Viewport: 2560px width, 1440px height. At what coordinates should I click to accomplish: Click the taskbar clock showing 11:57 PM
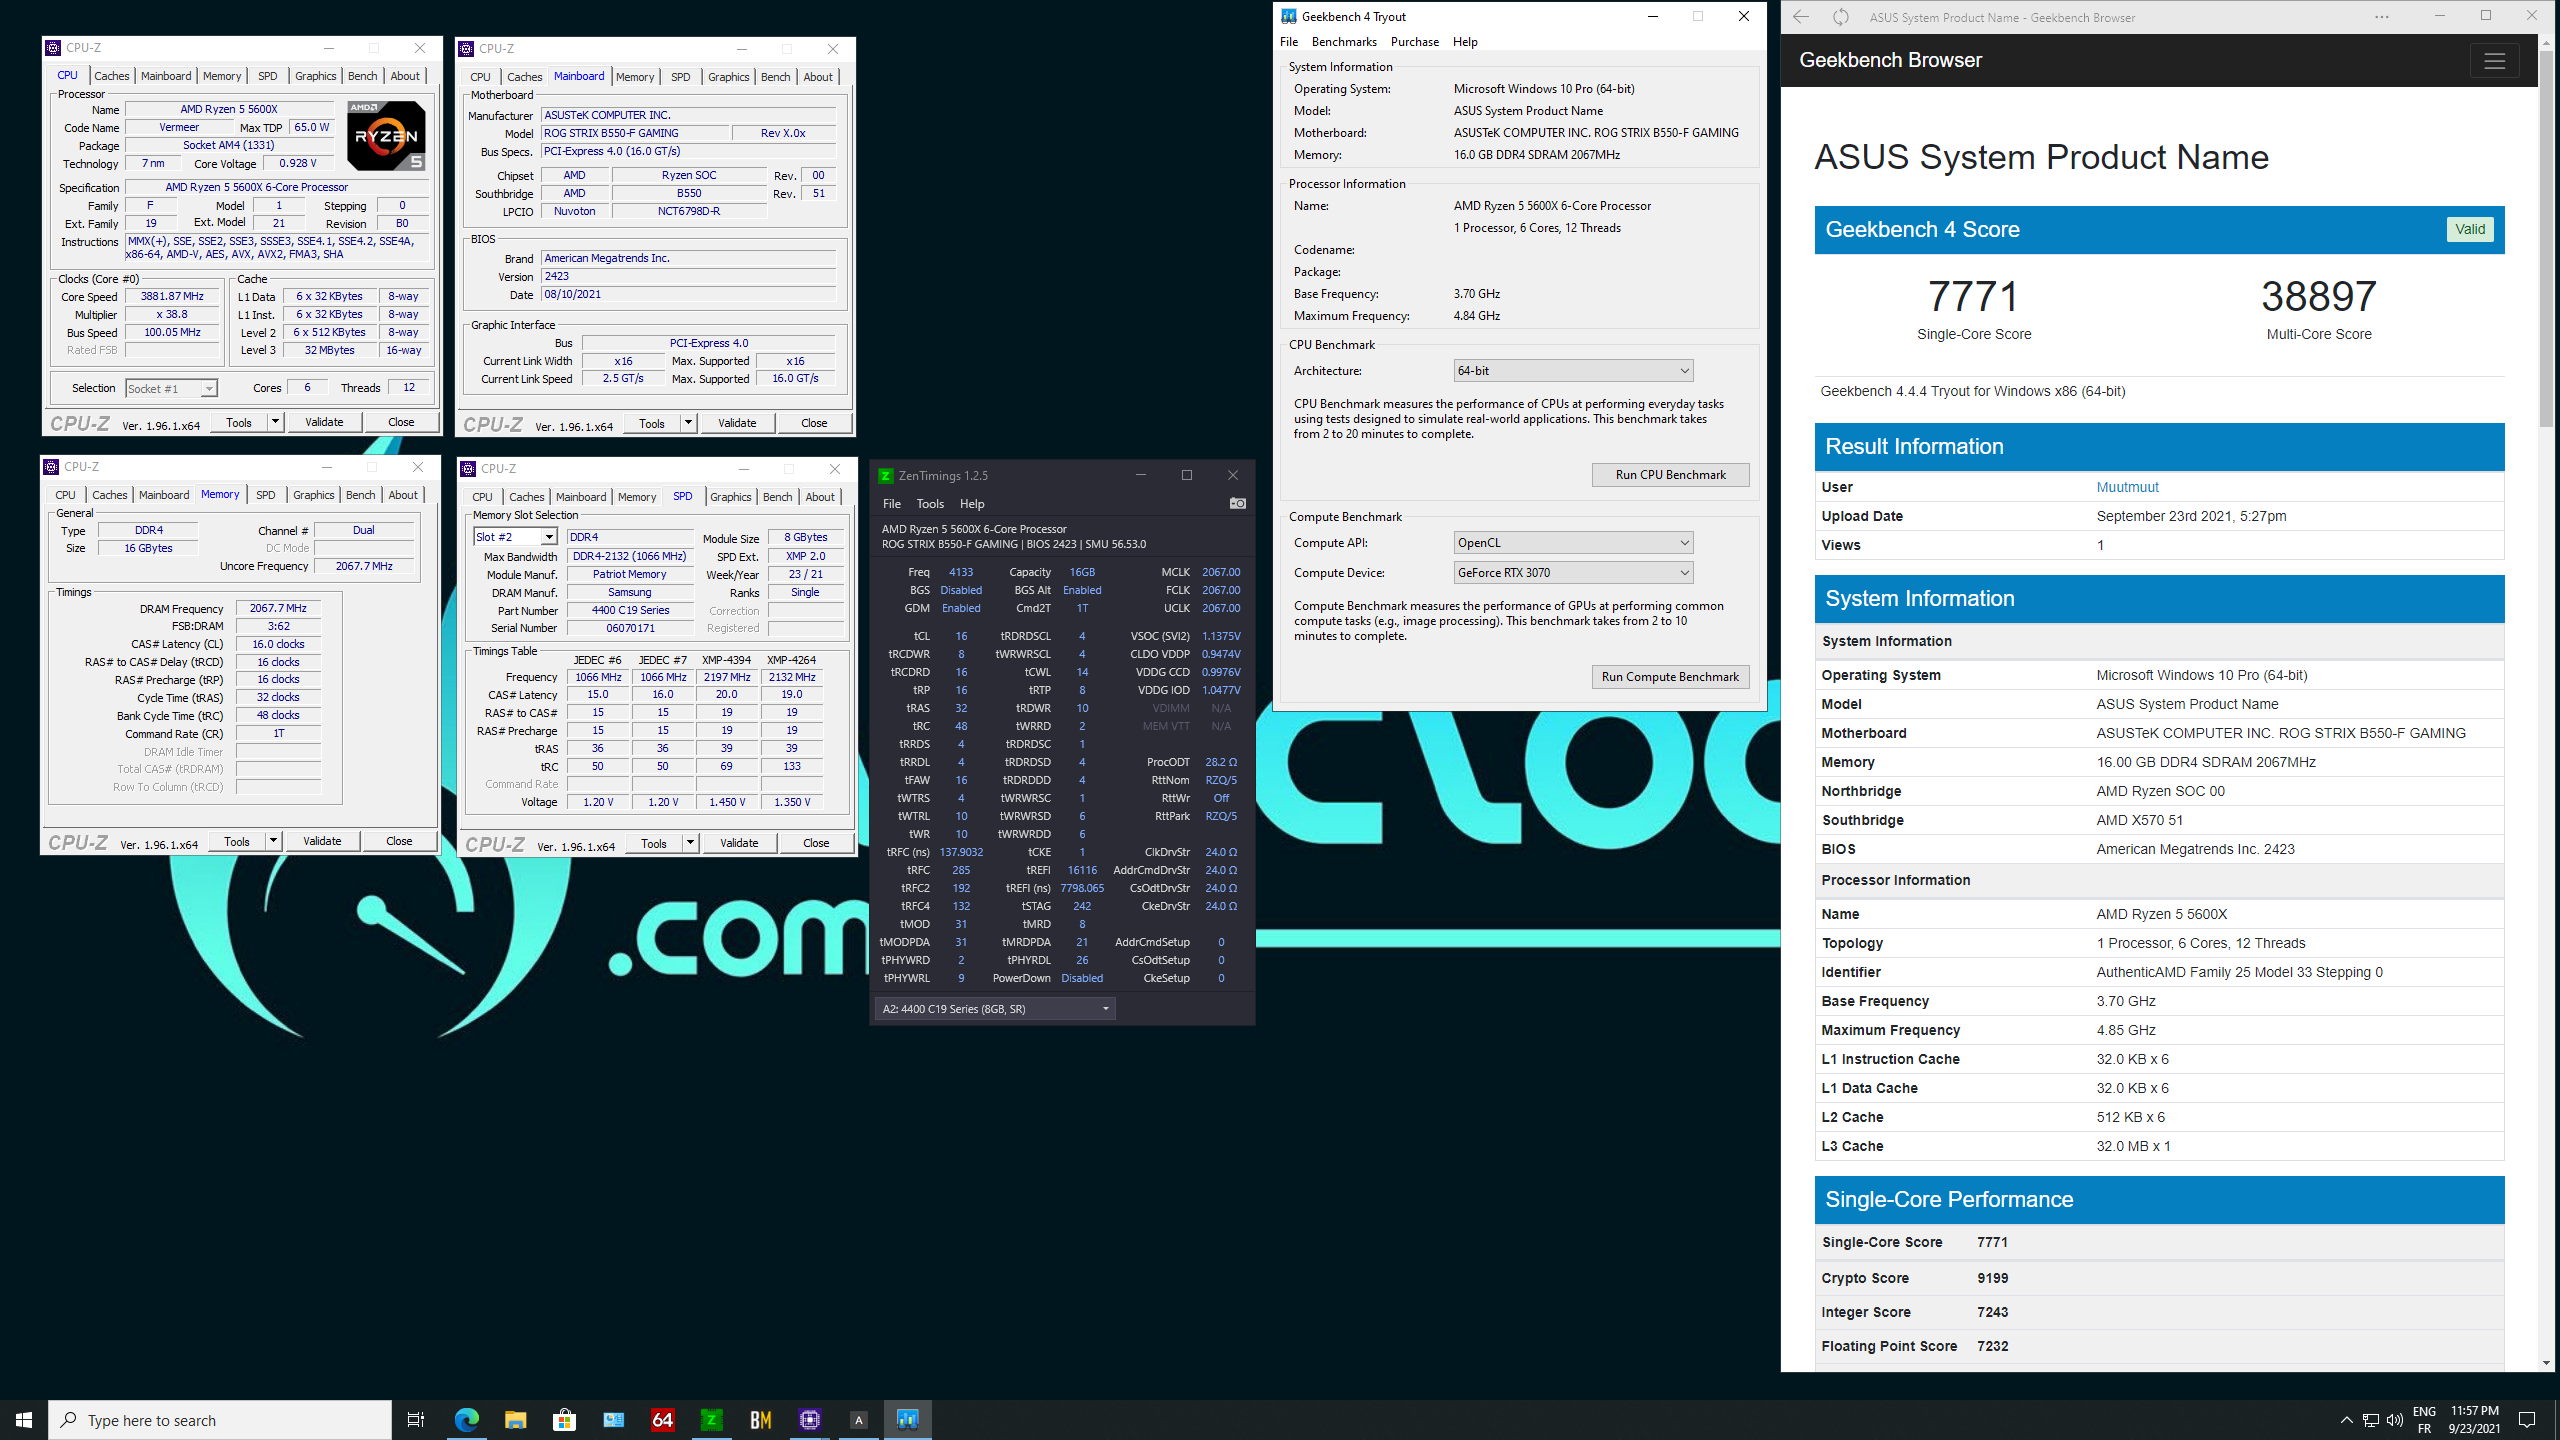2475,1420
